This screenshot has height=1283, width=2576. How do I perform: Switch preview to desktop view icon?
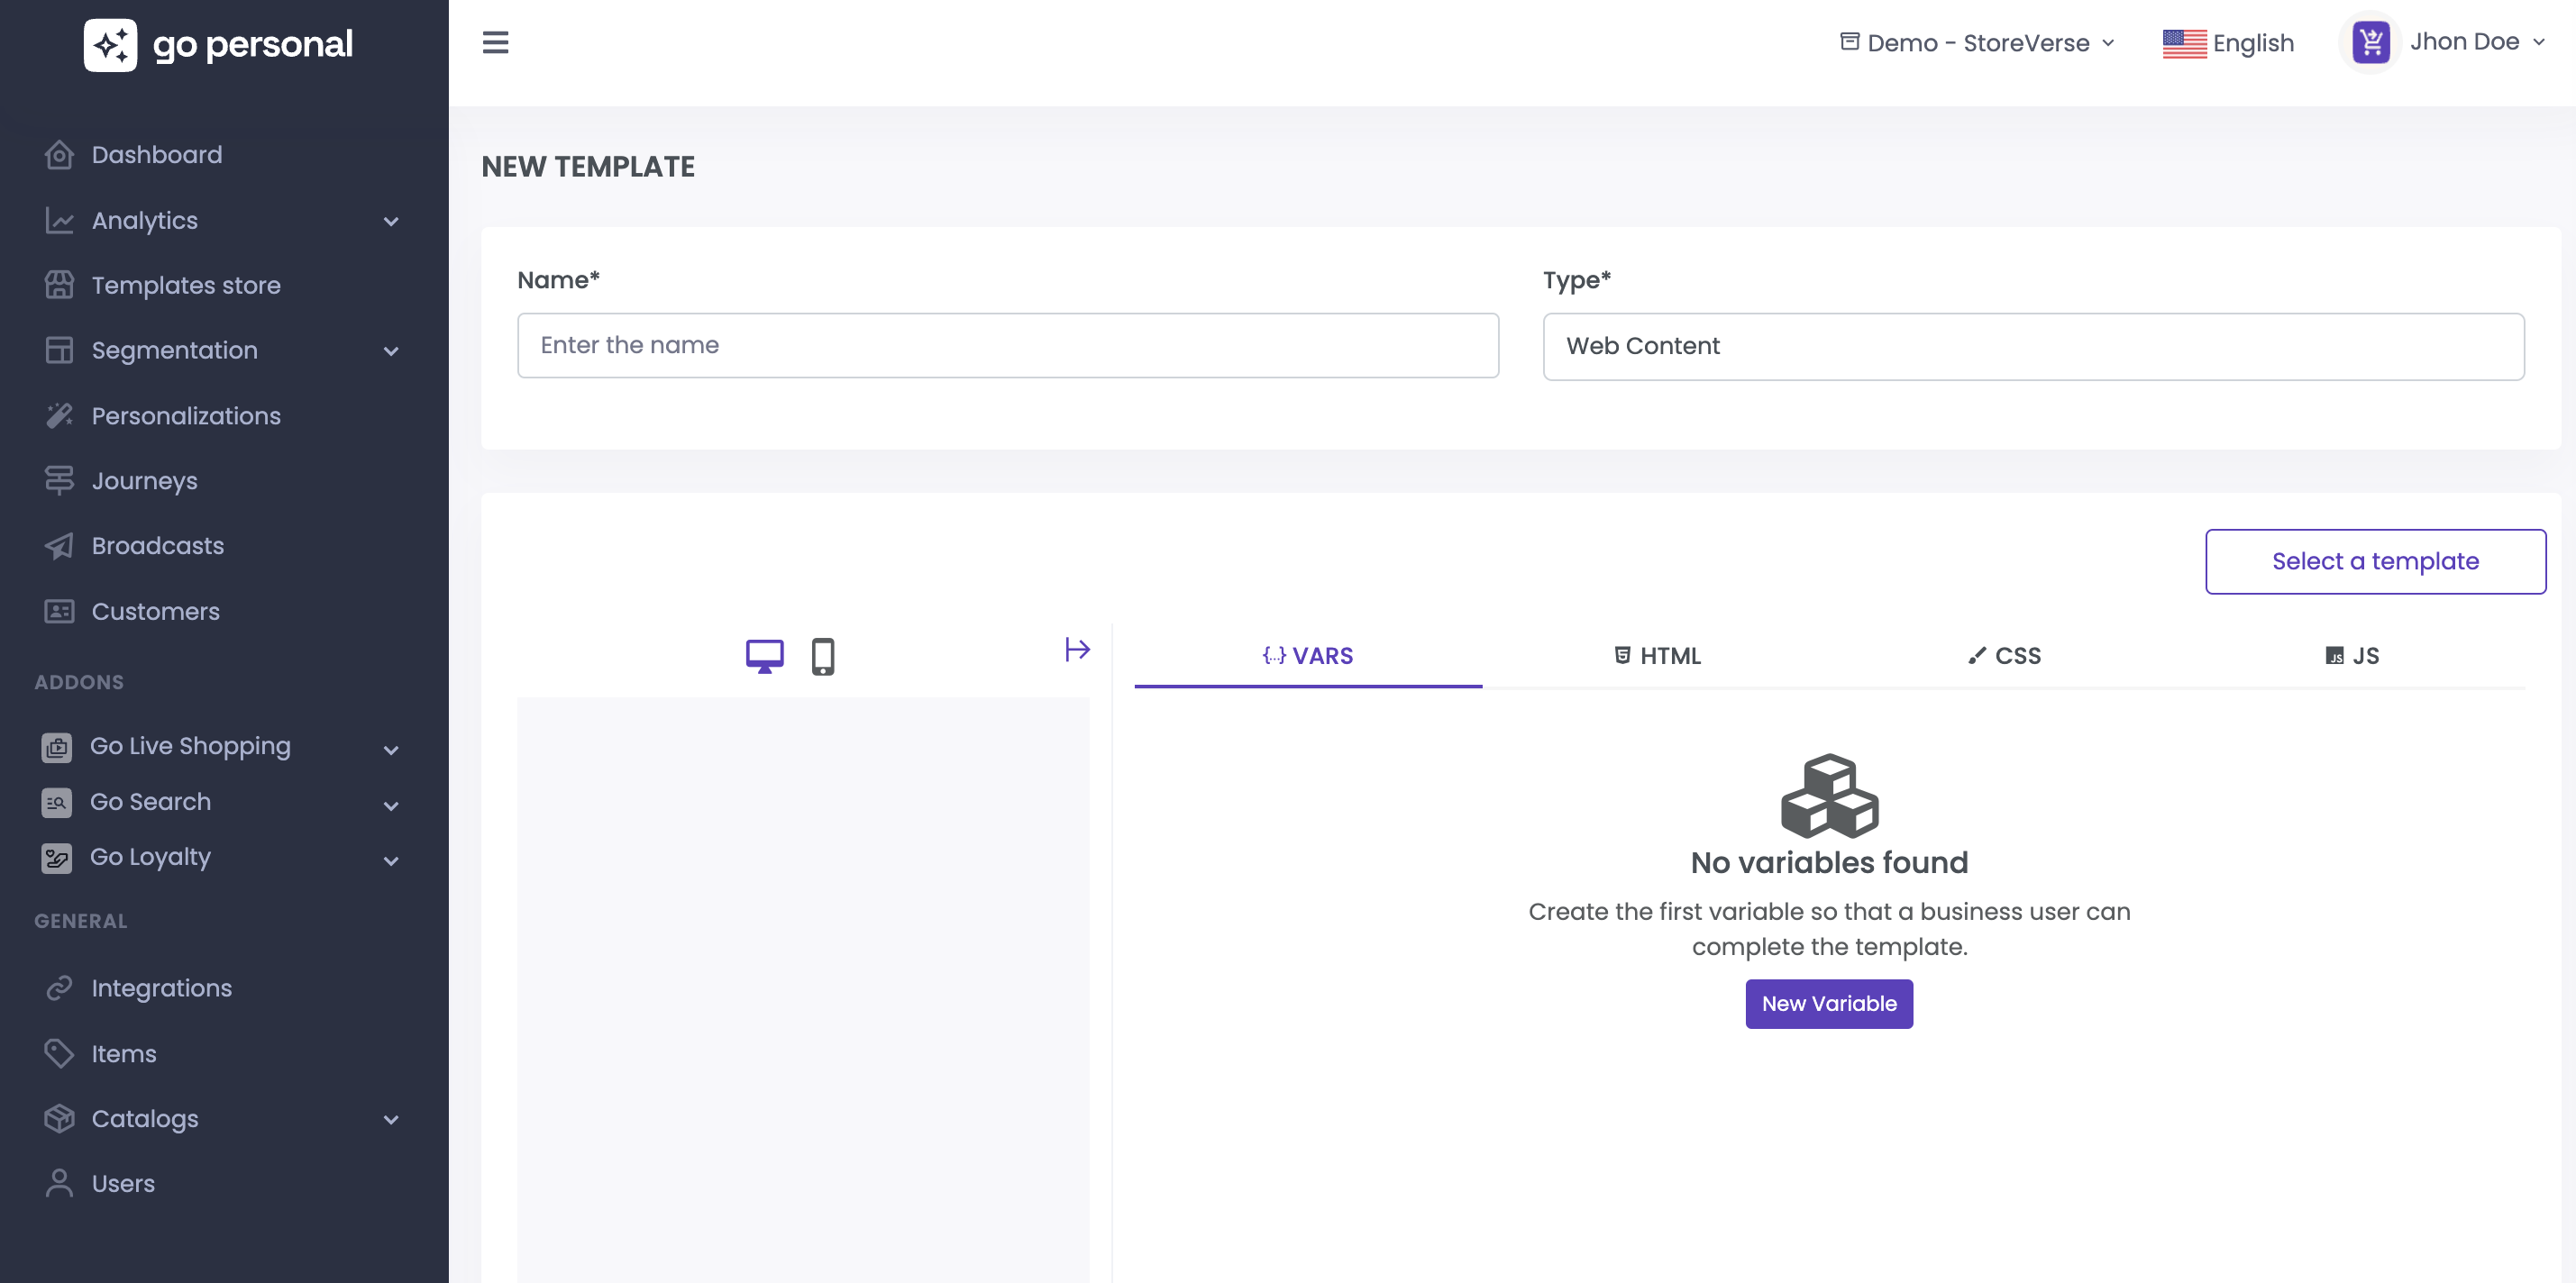pyautogui.click(x=764, y=656)
